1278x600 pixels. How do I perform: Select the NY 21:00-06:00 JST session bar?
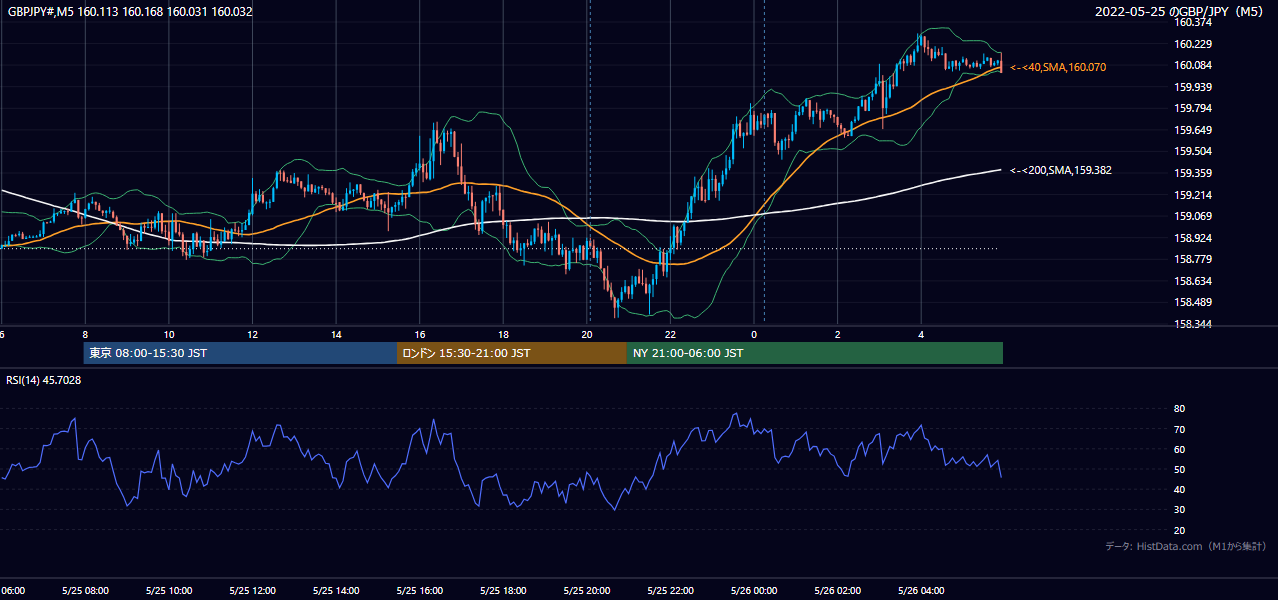pos(815,353)
